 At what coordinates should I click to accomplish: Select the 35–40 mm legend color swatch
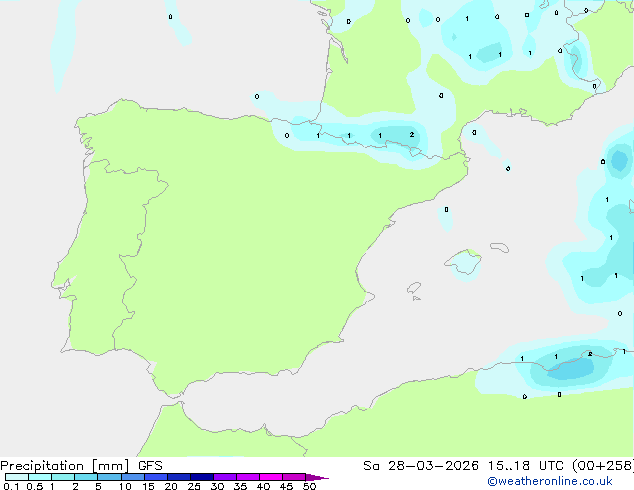point(248,477)
